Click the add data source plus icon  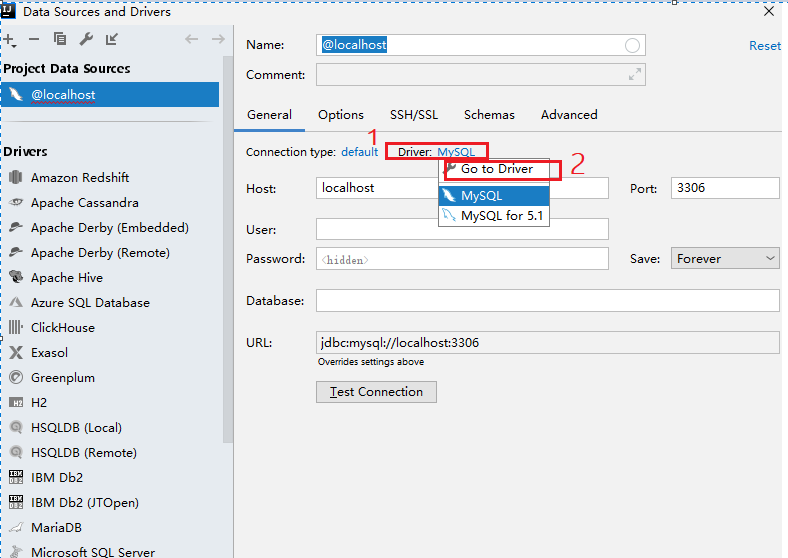10,40
